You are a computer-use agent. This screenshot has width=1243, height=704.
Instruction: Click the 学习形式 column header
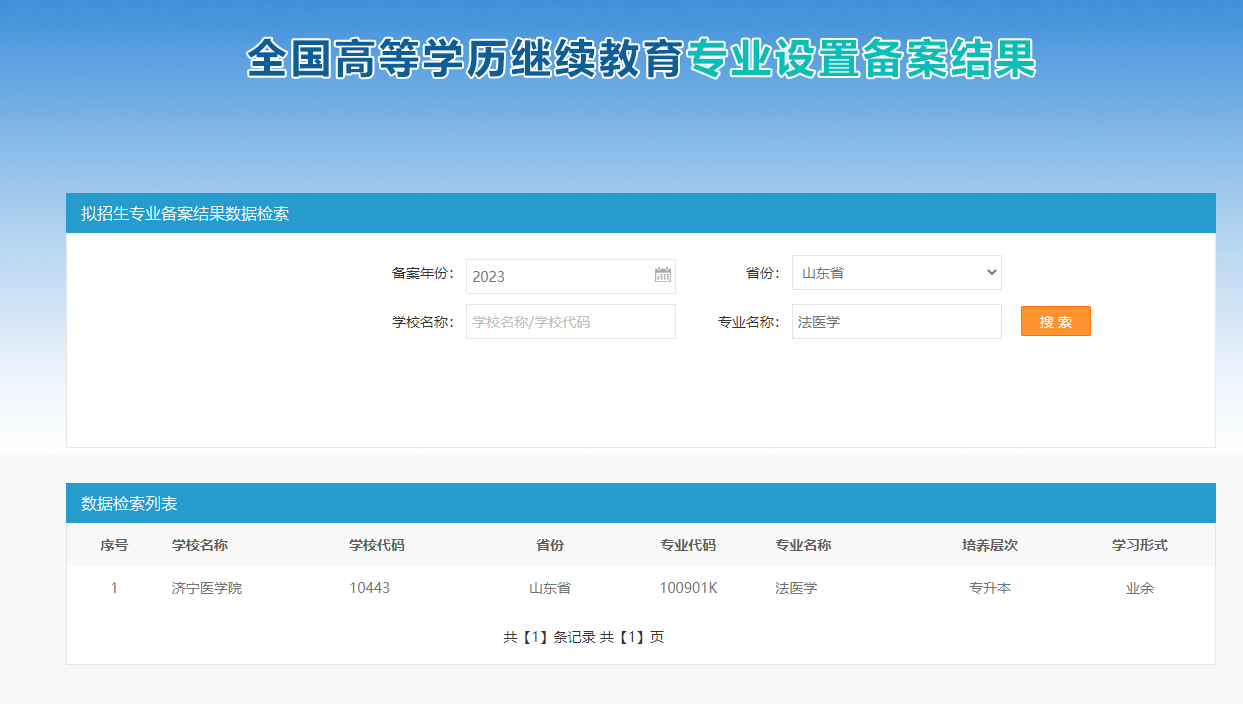pos(1140,545)
